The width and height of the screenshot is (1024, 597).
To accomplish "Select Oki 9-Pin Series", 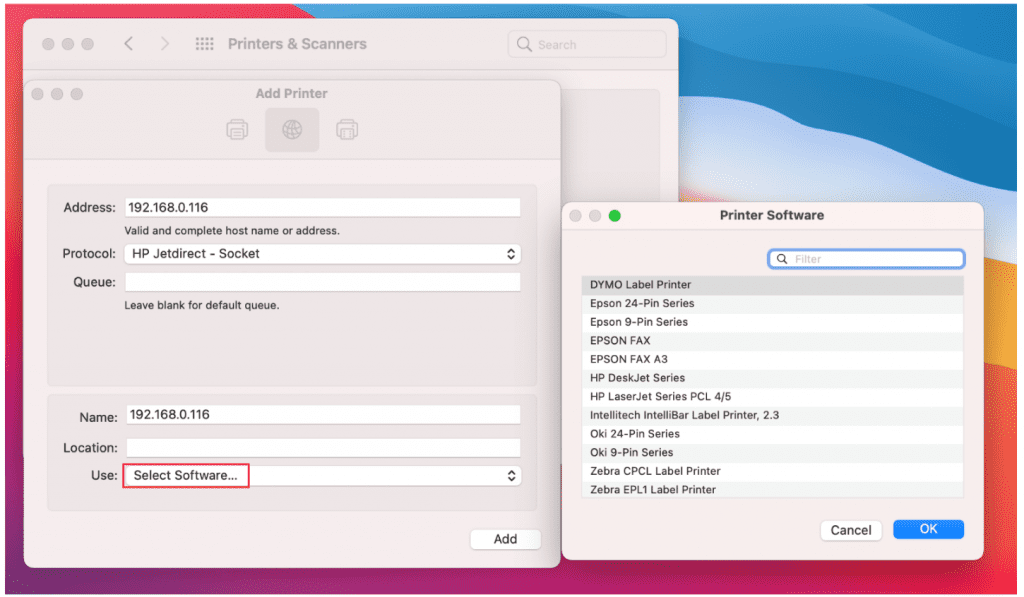I will tap(773, 453).
